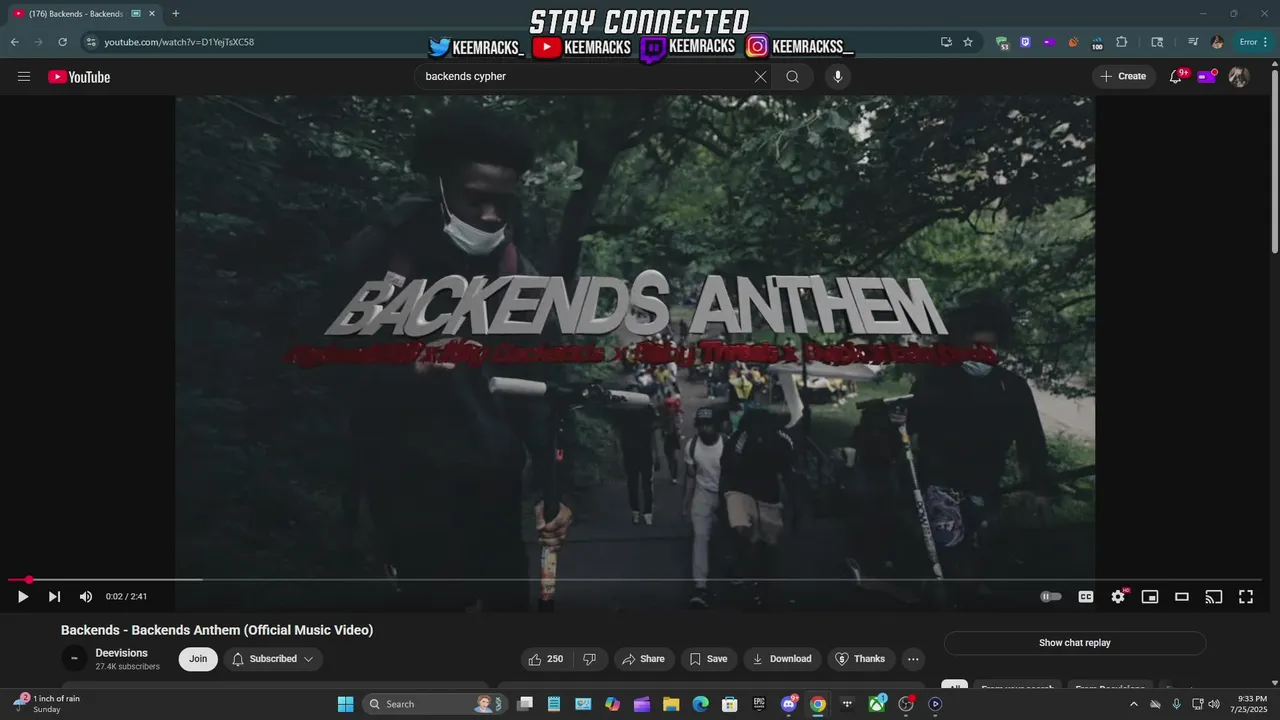Send Thanks to the creator
1280x720 pixels.
(860, 659)
